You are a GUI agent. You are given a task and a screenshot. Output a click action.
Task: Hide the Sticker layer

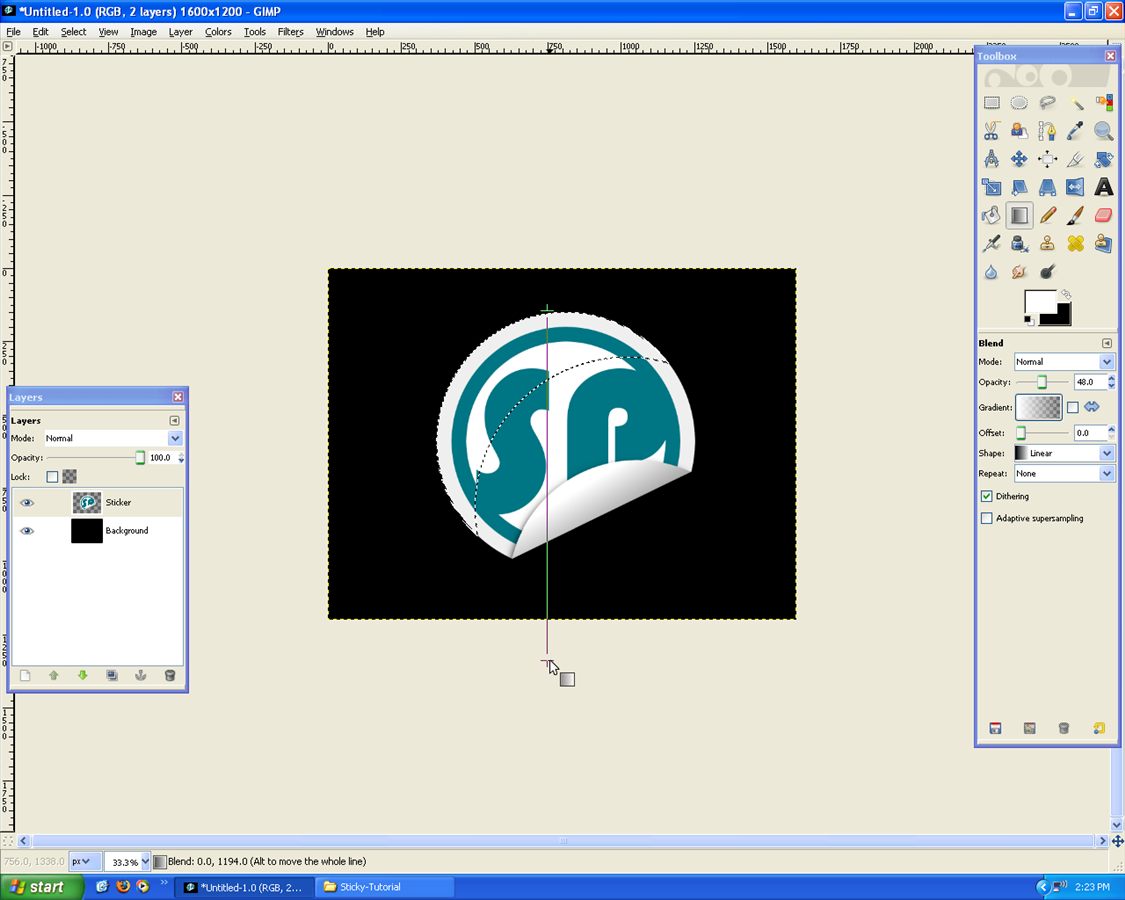click(x=27, y=502)
